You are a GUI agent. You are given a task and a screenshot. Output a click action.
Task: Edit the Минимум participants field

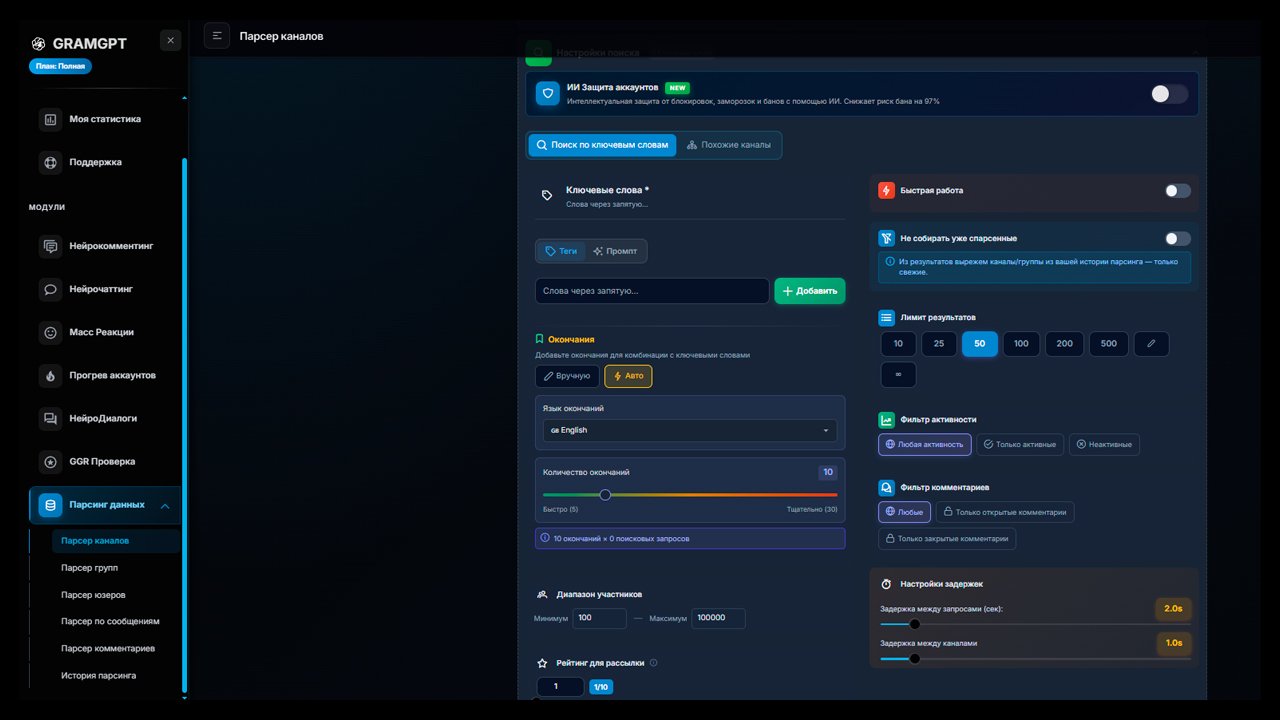click(x=599, y=618)
